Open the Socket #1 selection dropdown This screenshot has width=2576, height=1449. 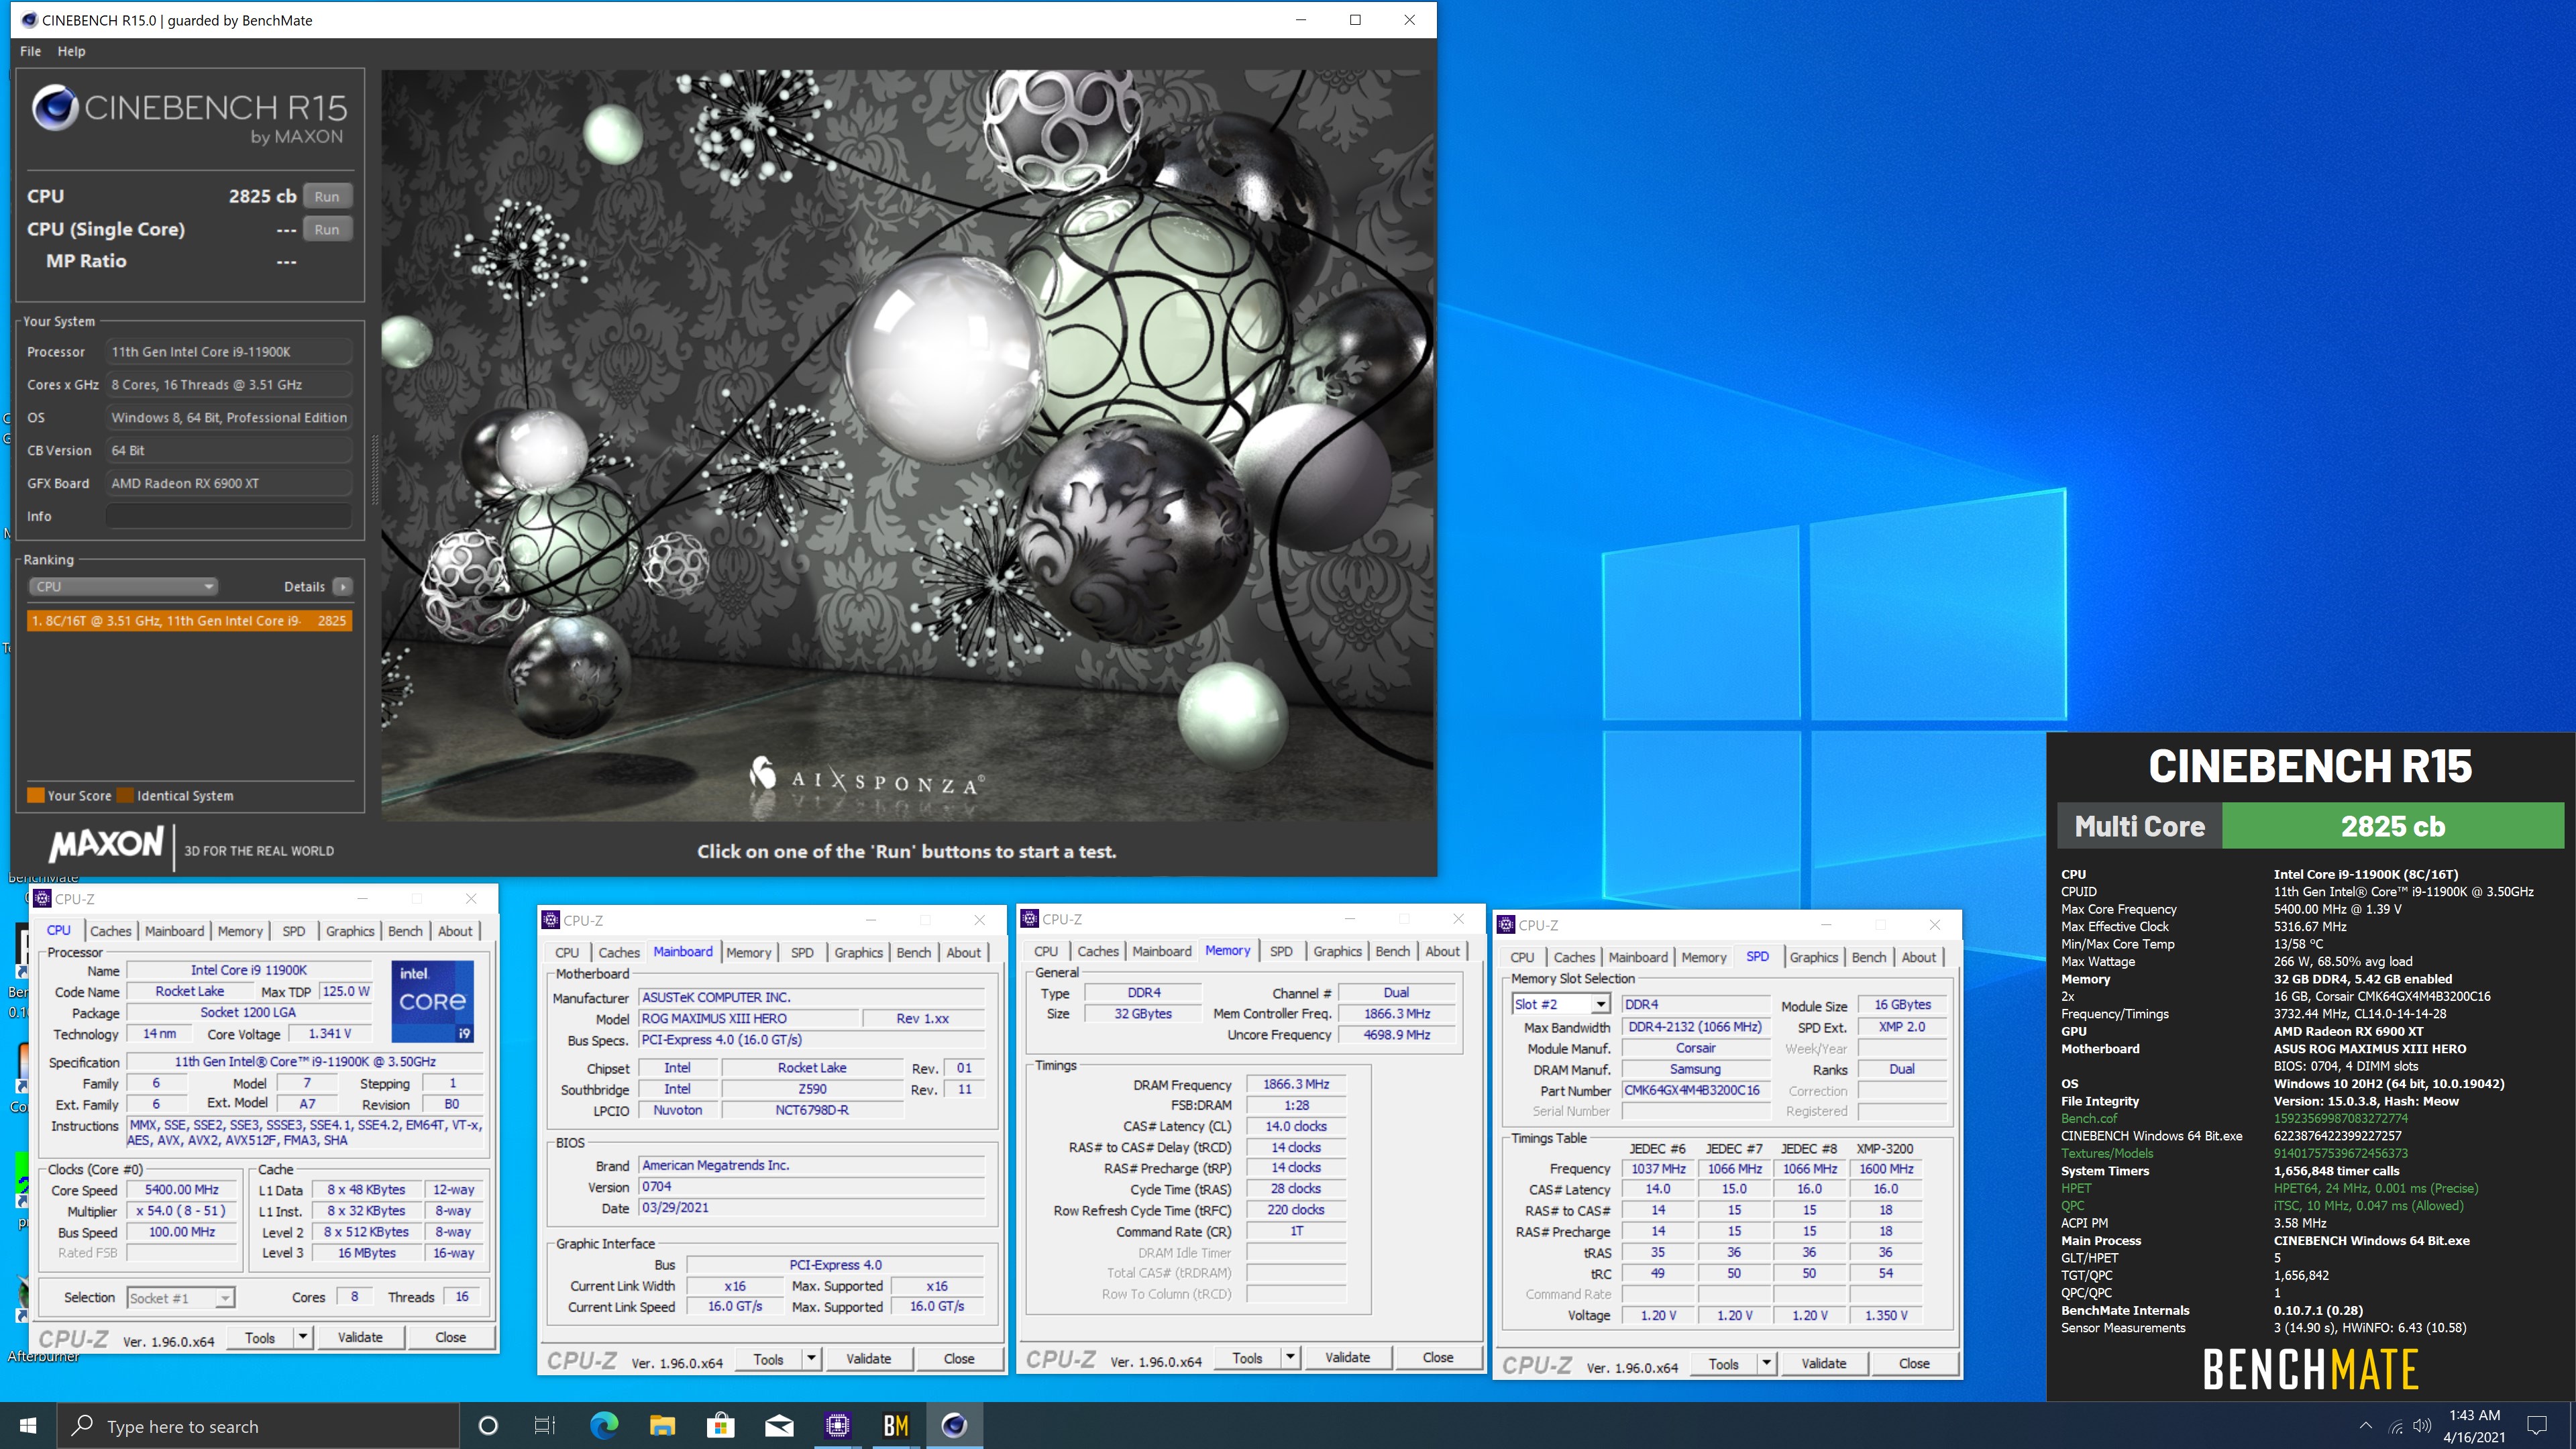point(181,1298)
